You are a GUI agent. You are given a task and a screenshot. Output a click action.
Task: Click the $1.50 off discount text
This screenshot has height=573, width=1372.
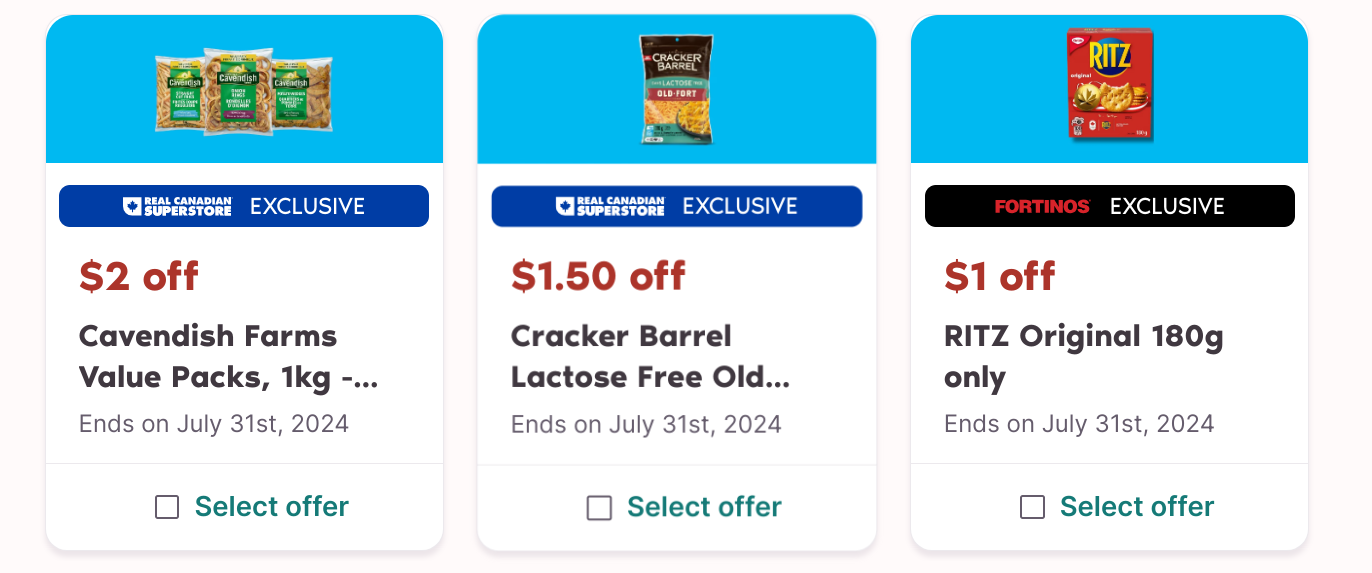pyautogui.click(x=598, y=276)
